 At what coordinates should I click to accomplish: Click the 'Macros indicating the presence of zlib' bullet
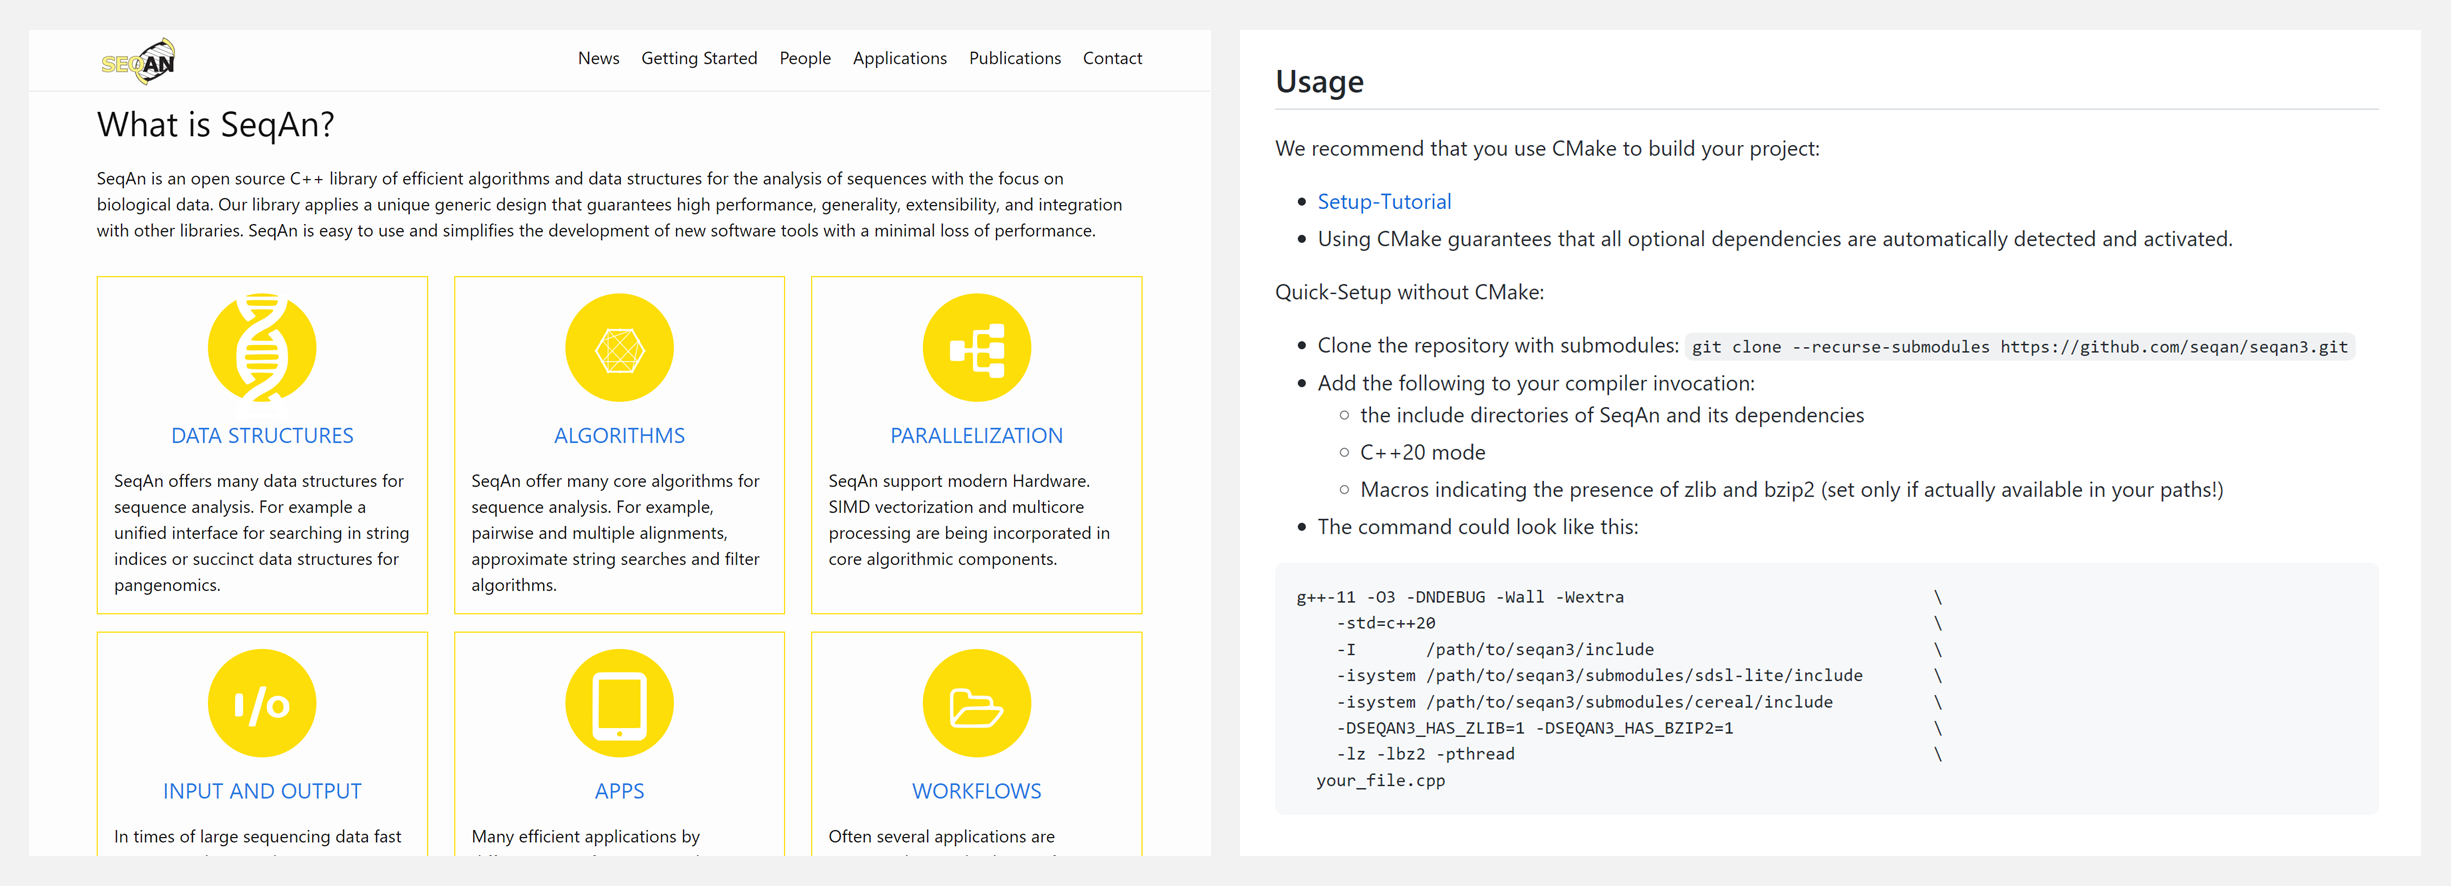[1791, 489]
